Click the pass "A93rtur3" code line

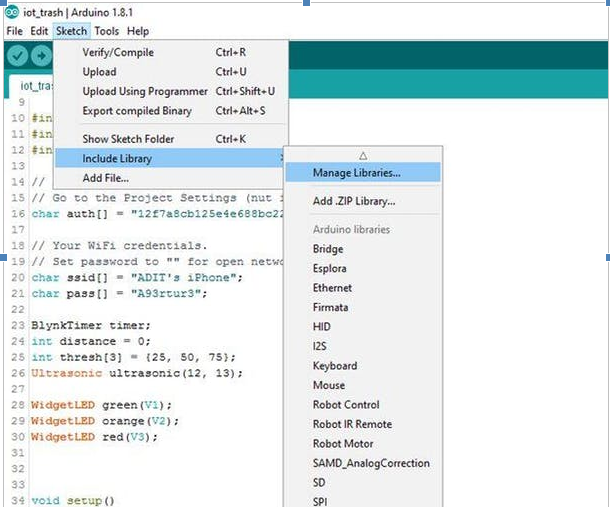[119, 293]
